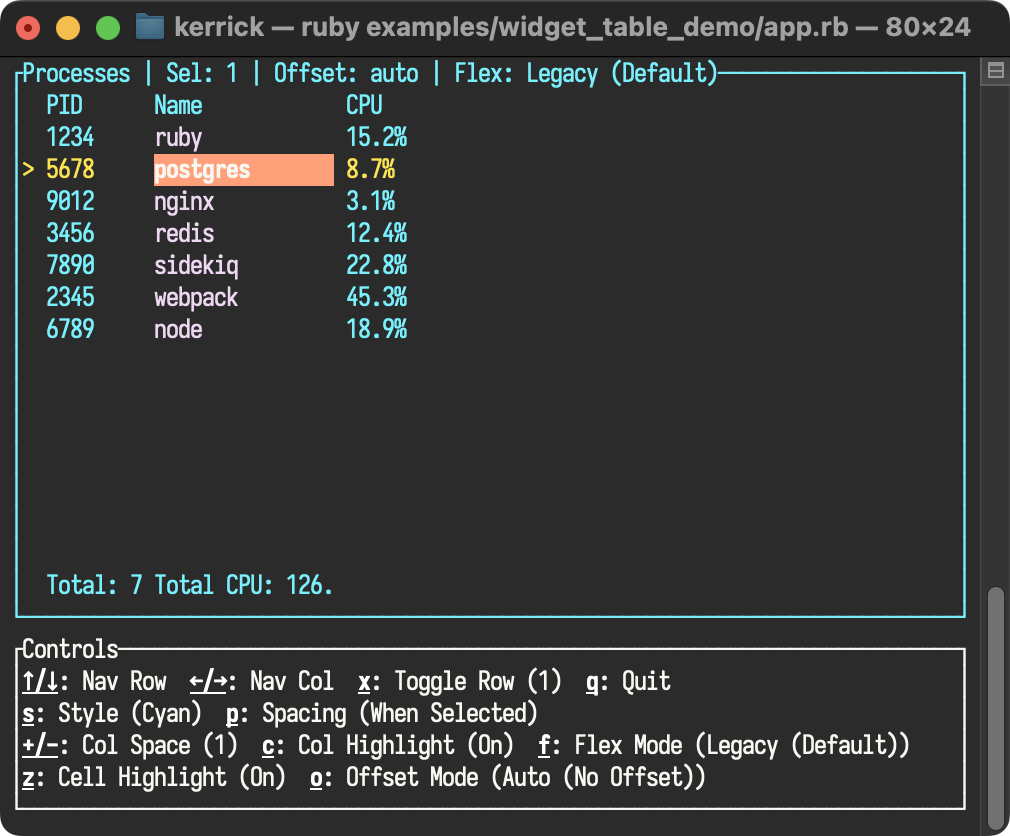Click the sidekiq process name
The width and height of the screenshot is (1010, 836).
(196, 266)
